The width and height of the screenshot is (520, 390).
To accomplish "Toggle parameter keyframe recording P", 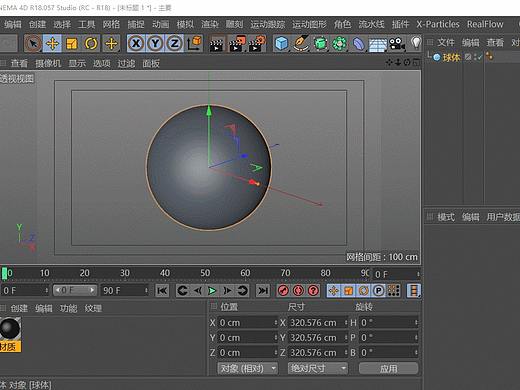I will click(x=379, y=291).
